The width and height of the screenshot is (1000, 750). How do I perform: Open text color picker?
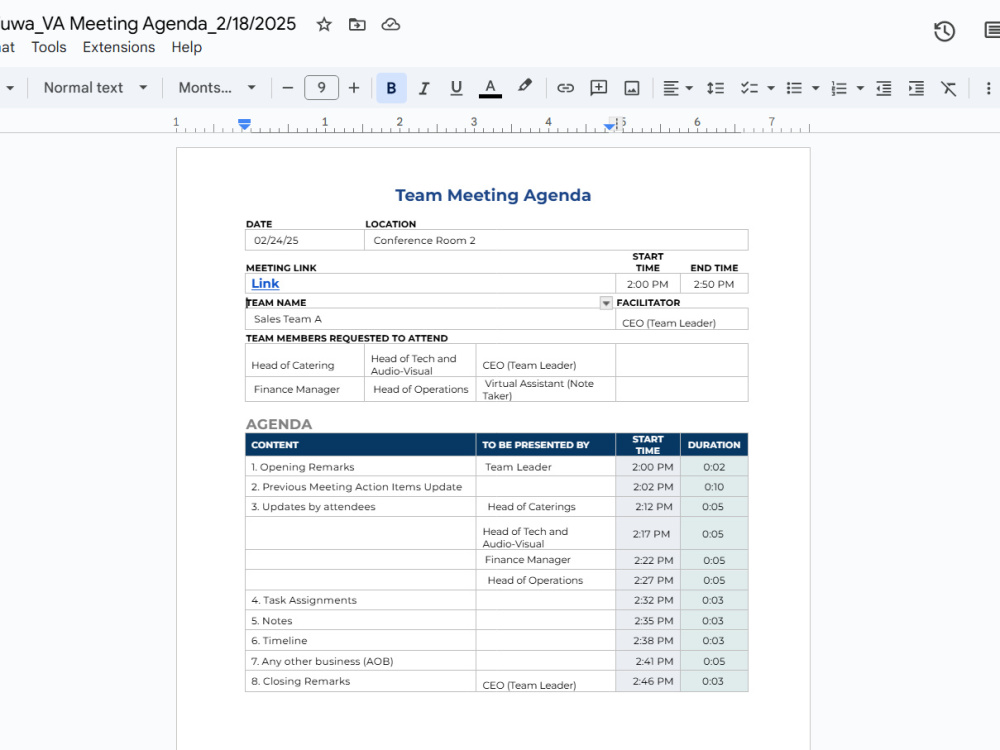click(x=490, y=88)
